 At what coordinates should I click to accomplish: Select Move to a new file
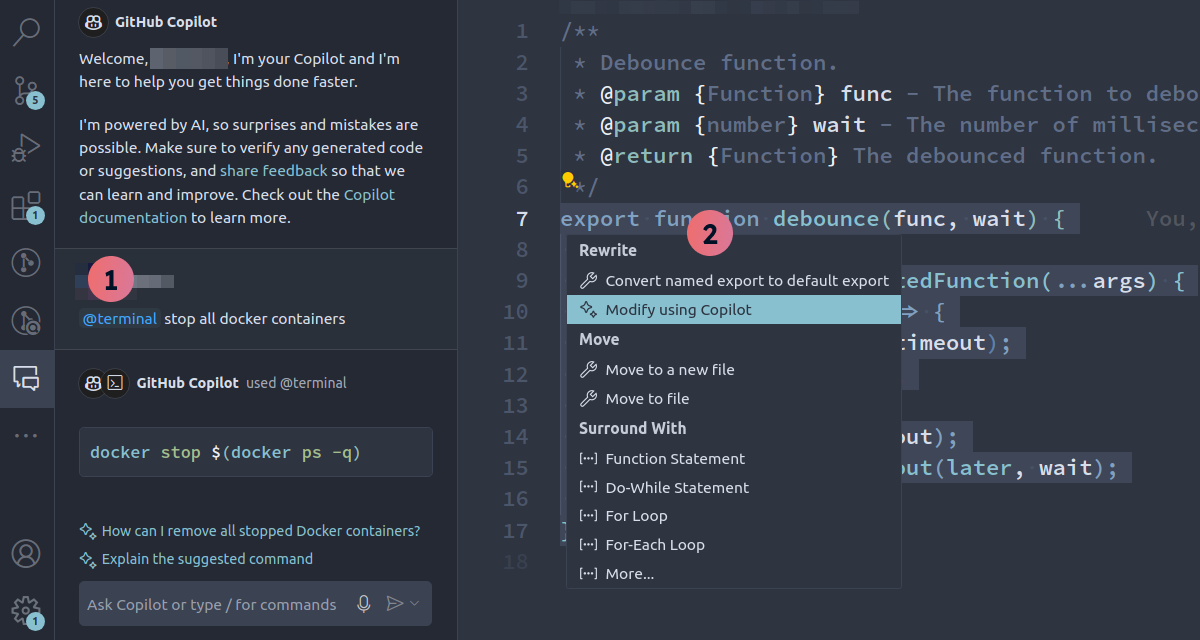click(734, 370)
